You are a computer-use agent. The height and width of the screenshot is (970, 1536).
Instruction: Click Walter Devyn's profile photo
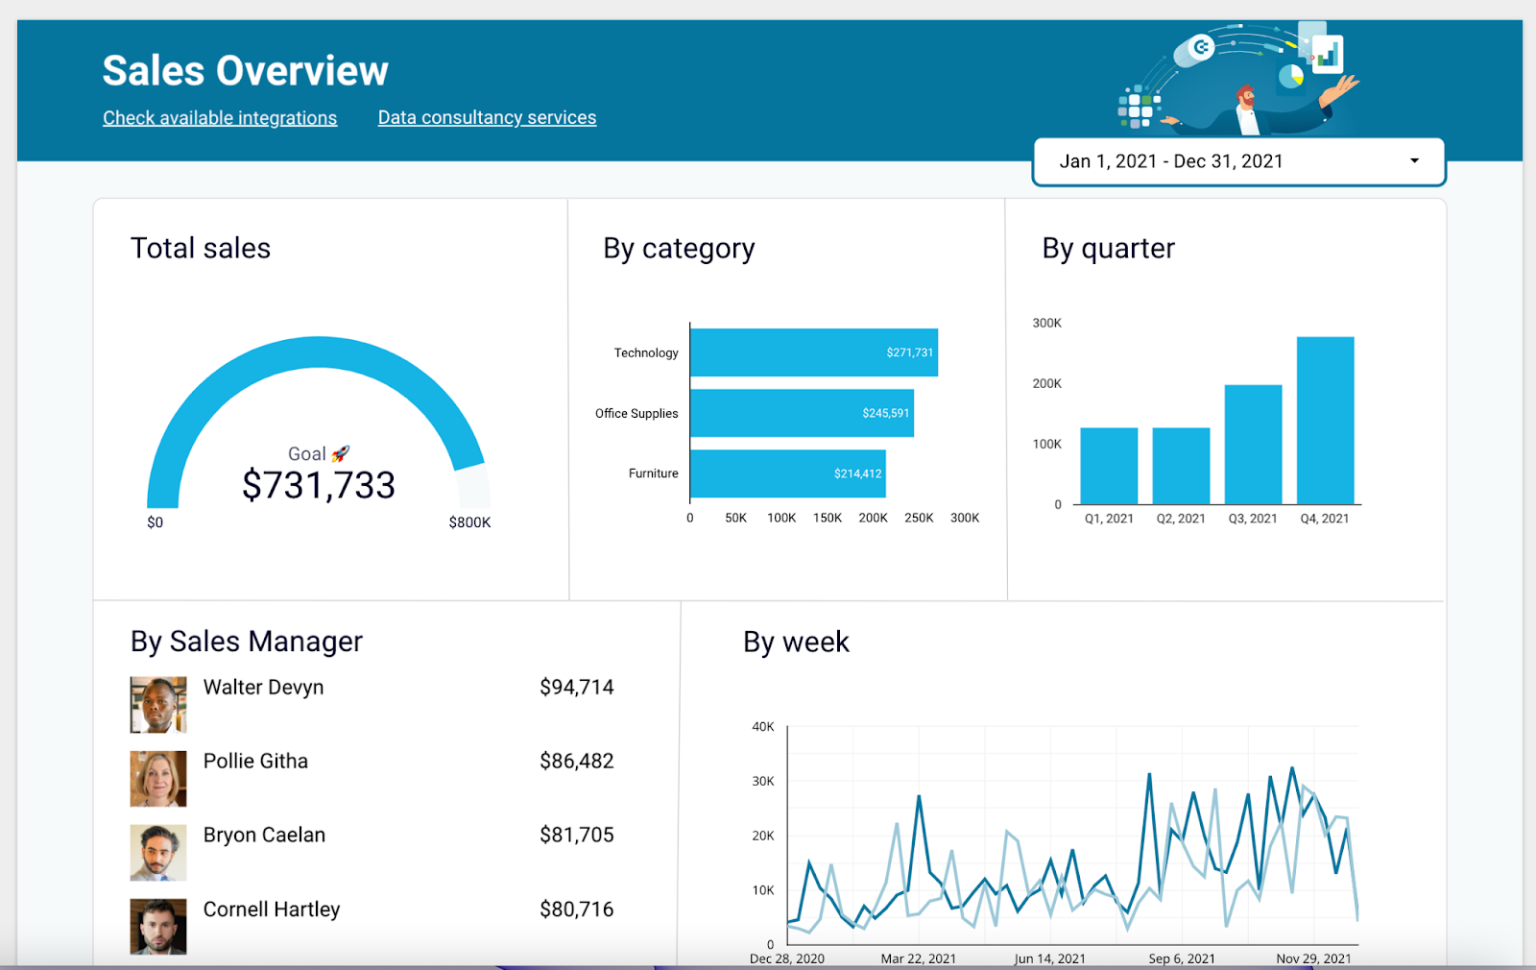pos(157,704)
